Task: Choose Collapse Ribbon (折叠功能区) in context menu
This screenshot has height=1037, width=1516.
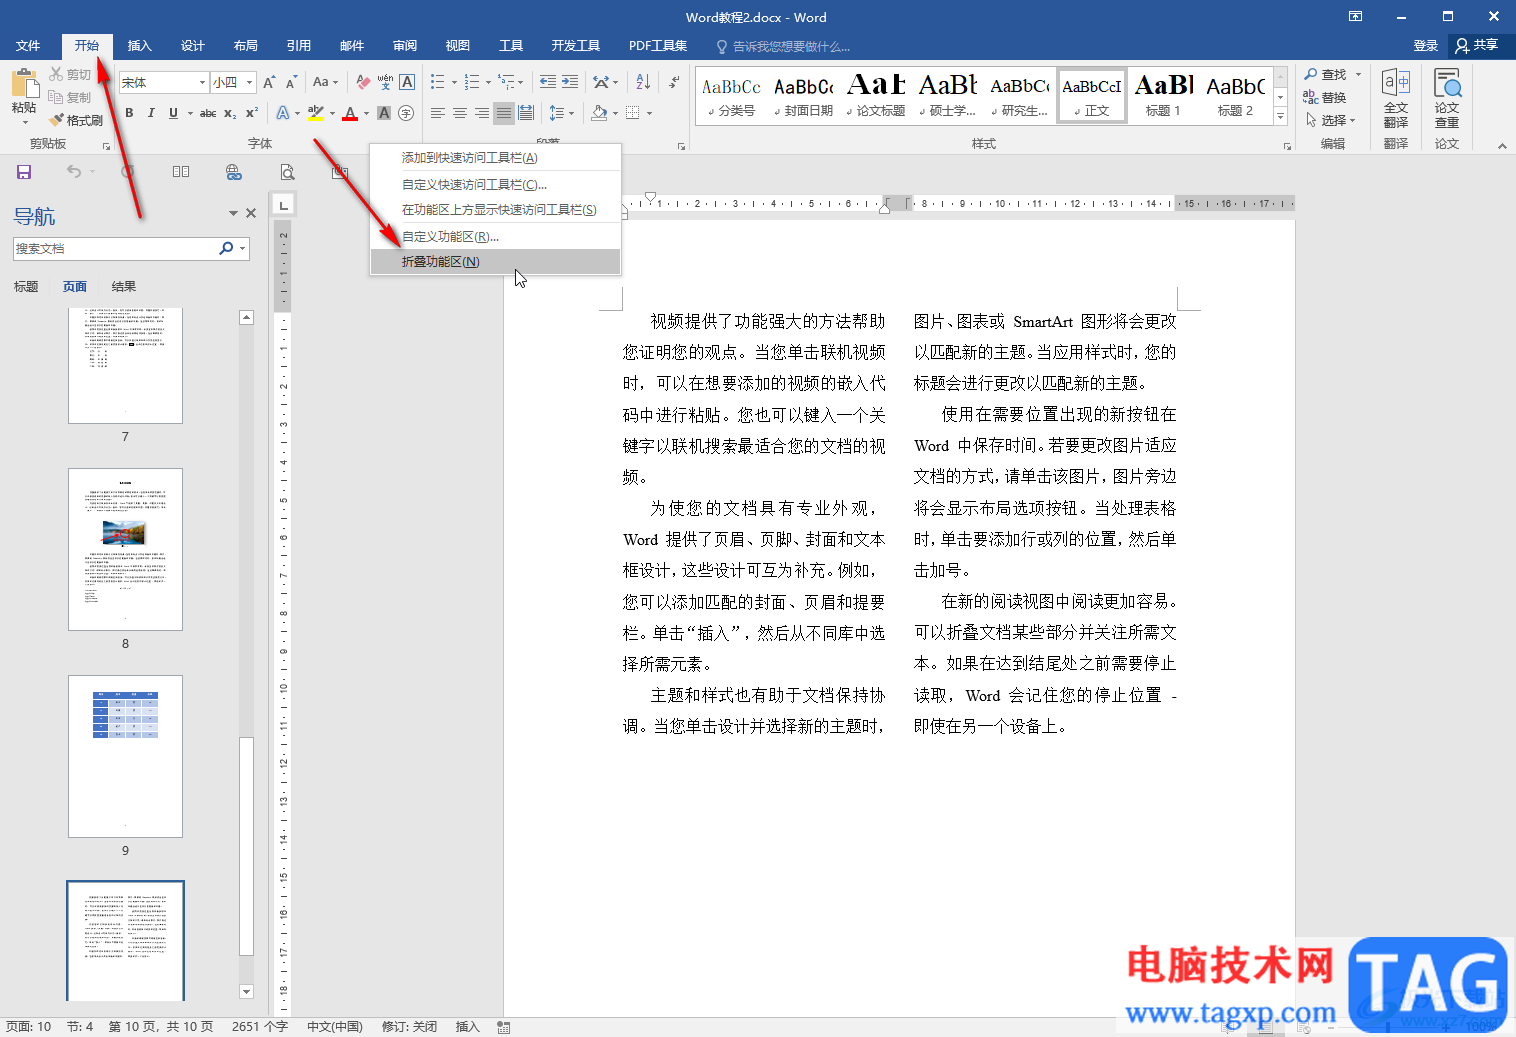Action: (x=495, y=262)
